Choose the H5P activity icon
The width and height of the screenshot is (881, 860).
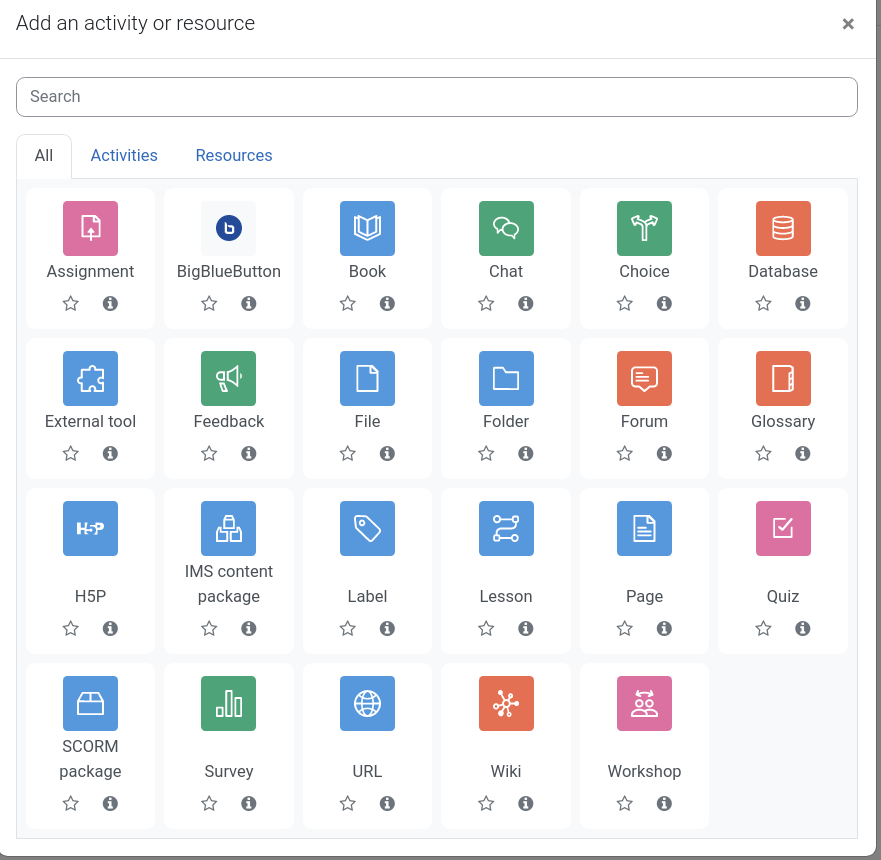(90, 528)
